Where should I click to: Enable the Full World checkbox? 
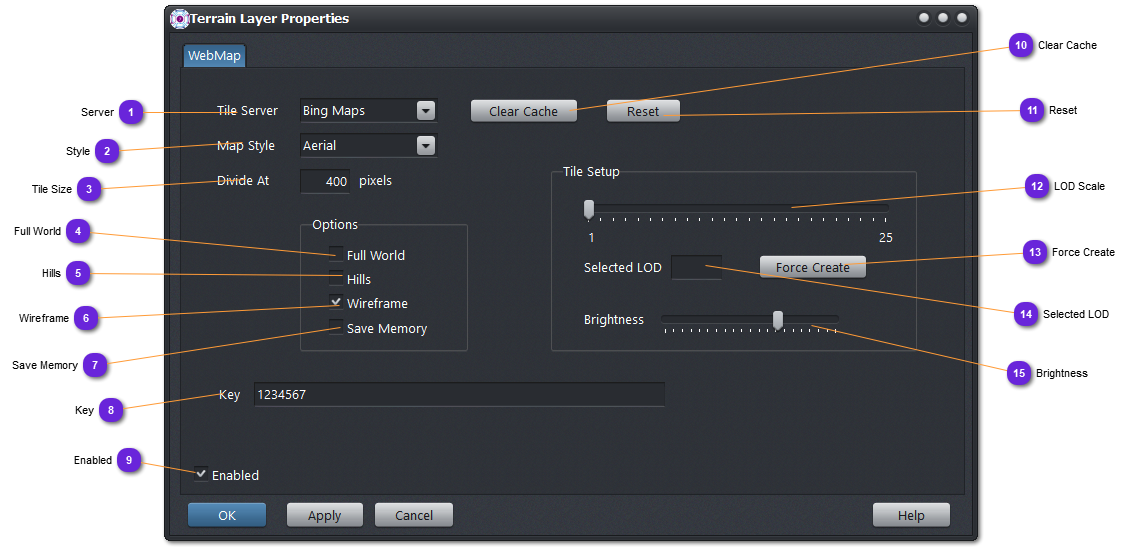click(337, 255)
